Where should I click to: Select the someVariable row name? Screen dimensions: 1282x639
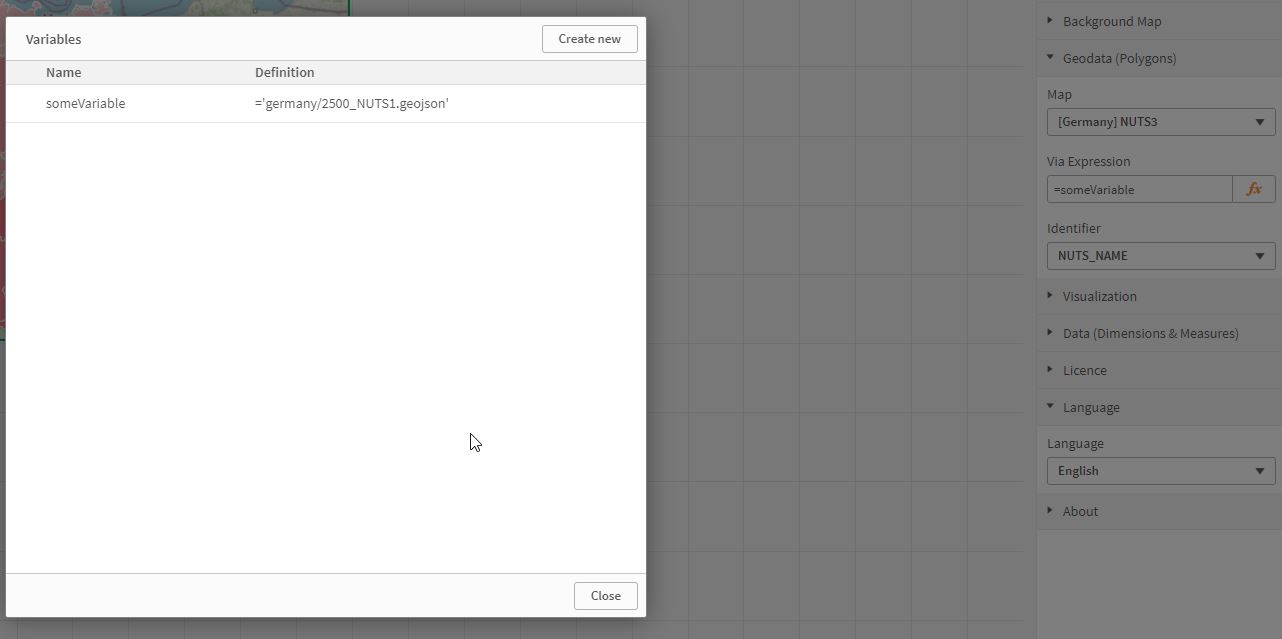(86, 103)
